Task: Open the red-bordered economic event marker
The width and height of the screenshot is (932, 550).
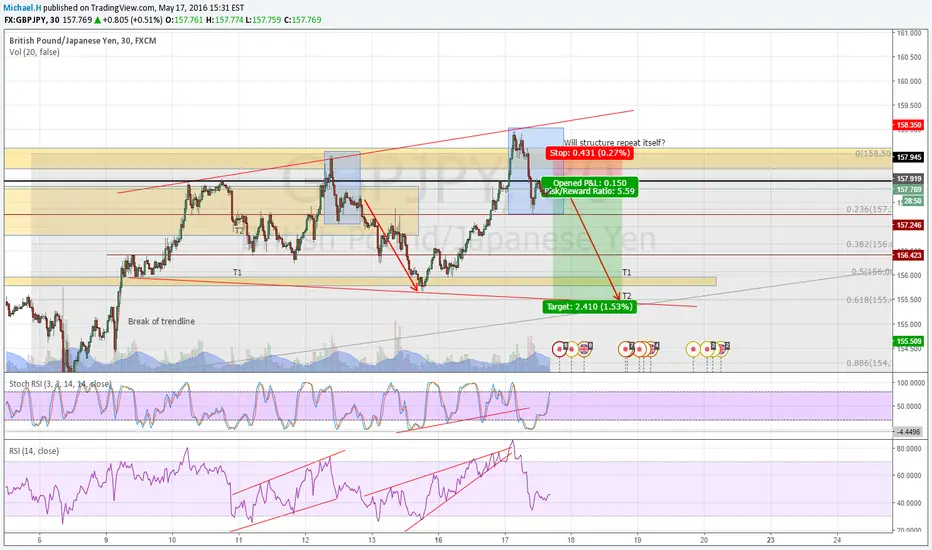Action: coord(559,349)
